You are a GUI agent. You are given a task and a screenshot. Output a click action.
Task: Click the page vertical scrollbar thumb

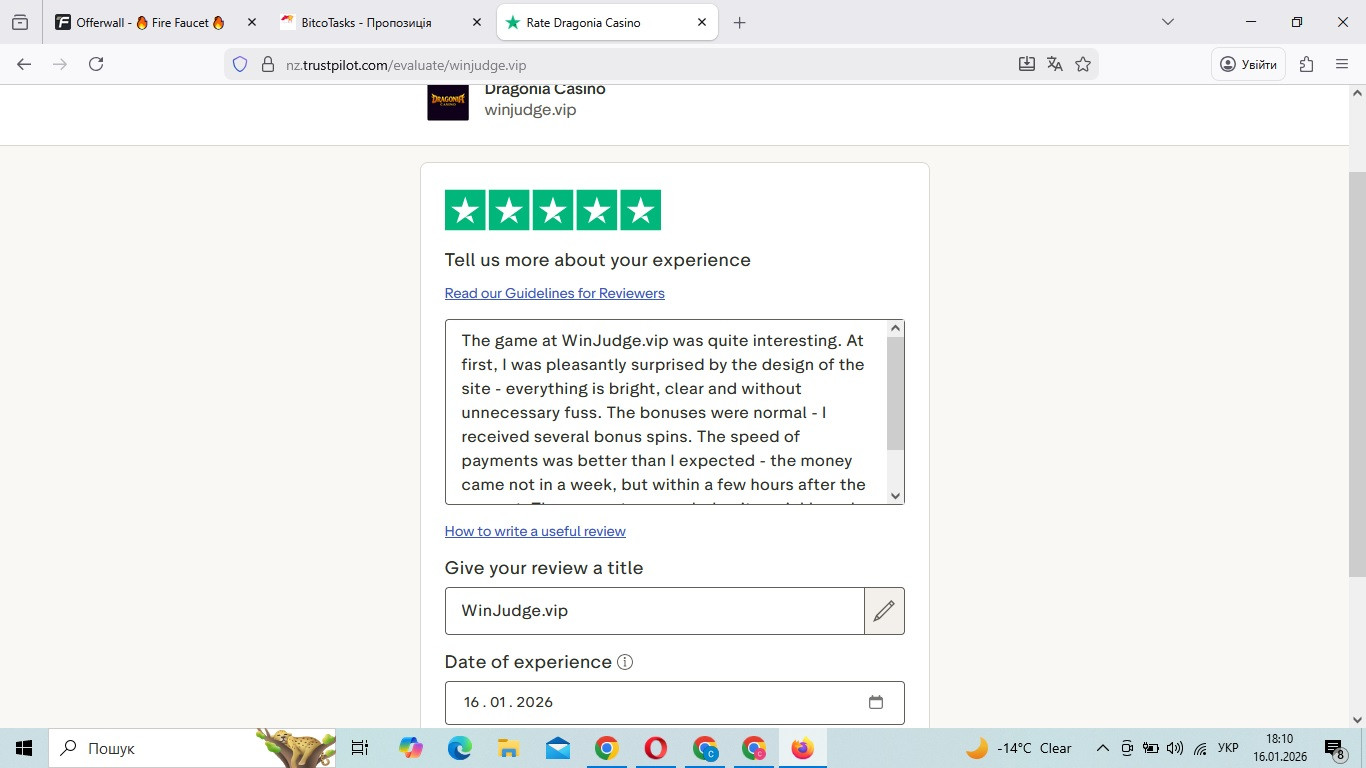coord(1357,374)
